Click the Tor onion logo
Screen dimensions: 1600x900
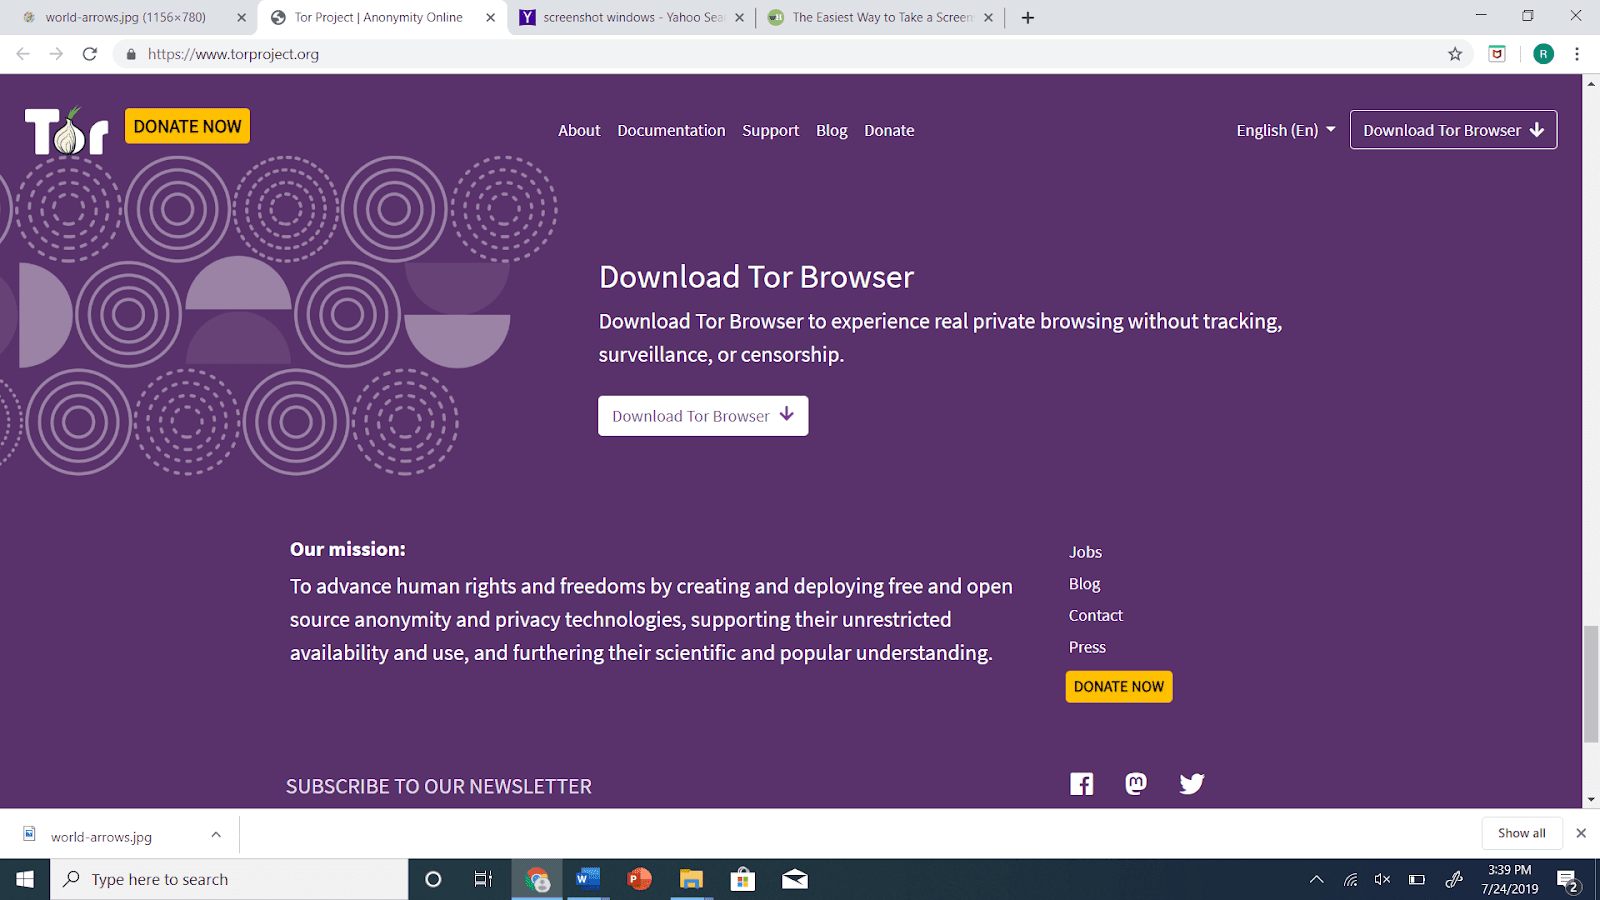point(66,129)
